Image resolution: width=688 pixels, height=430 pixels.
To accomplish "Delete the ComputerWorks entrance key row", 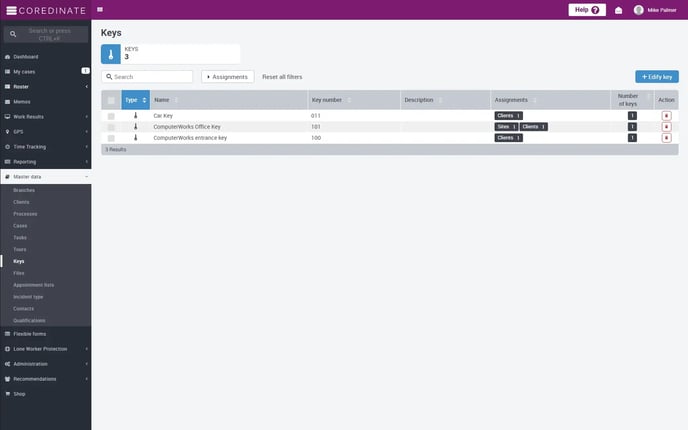I will tap(666, 138).
